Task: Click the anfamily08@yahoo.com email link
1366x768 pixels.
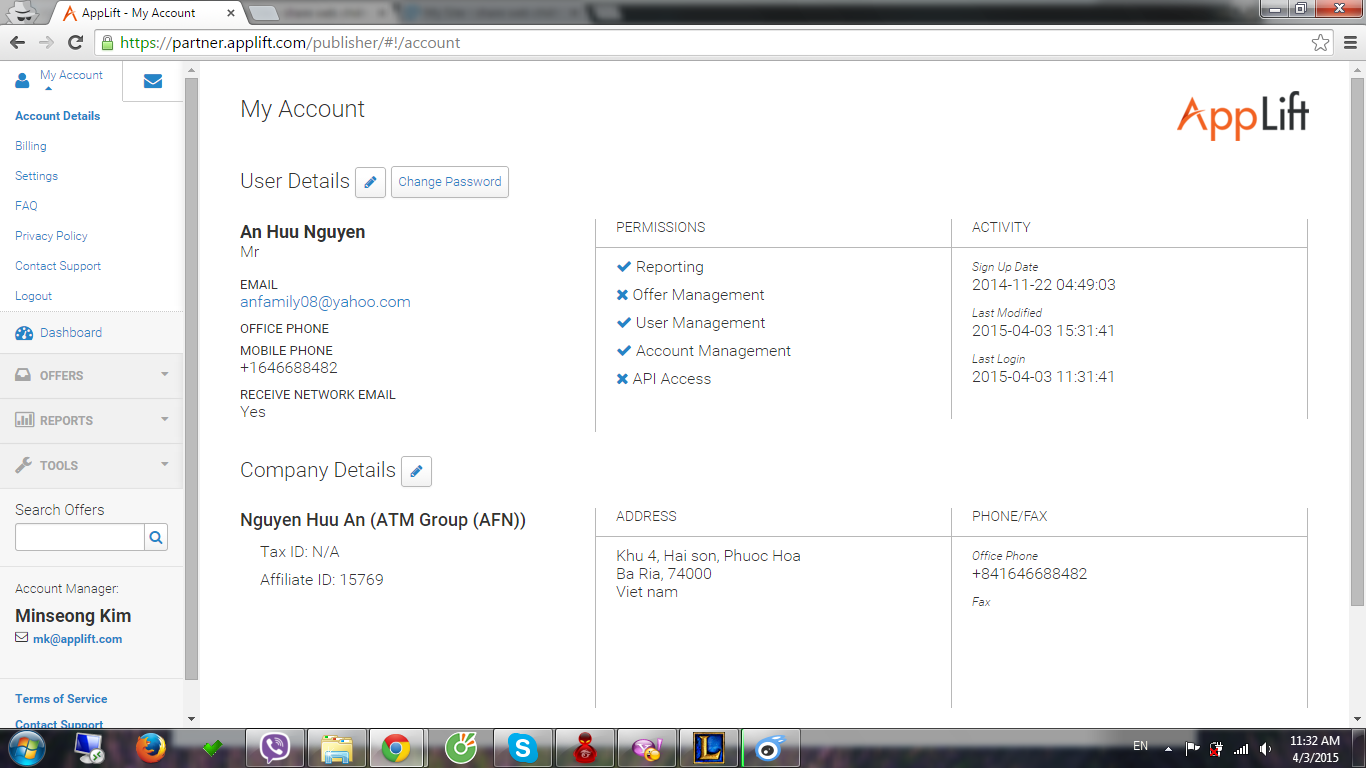Action: (x=325, y=302)
